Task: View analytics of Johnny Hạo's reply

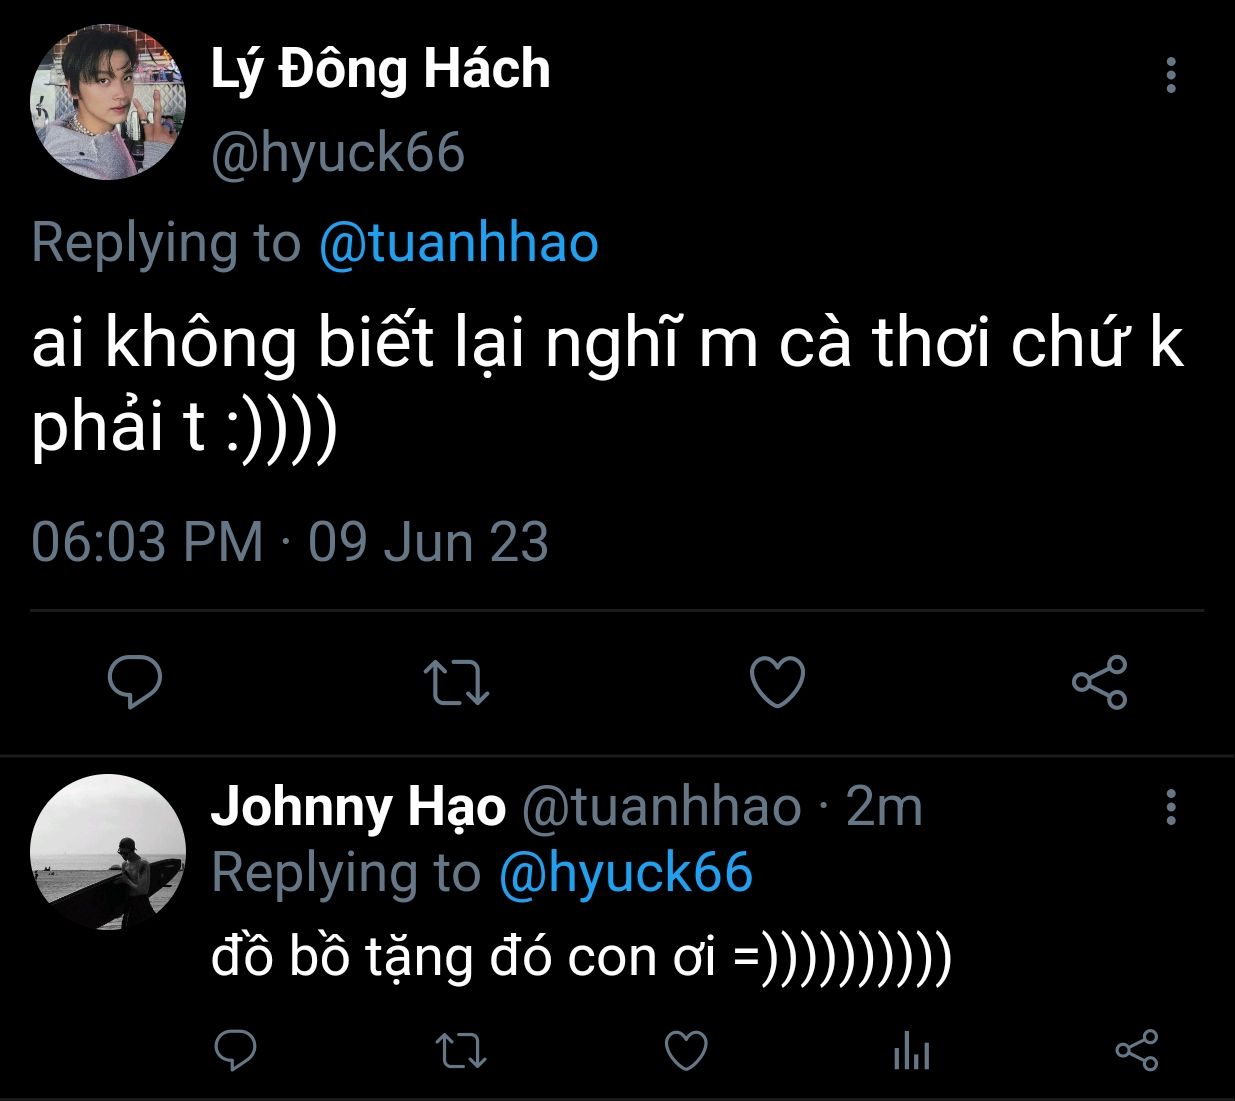Action: tap(911, 1050)
